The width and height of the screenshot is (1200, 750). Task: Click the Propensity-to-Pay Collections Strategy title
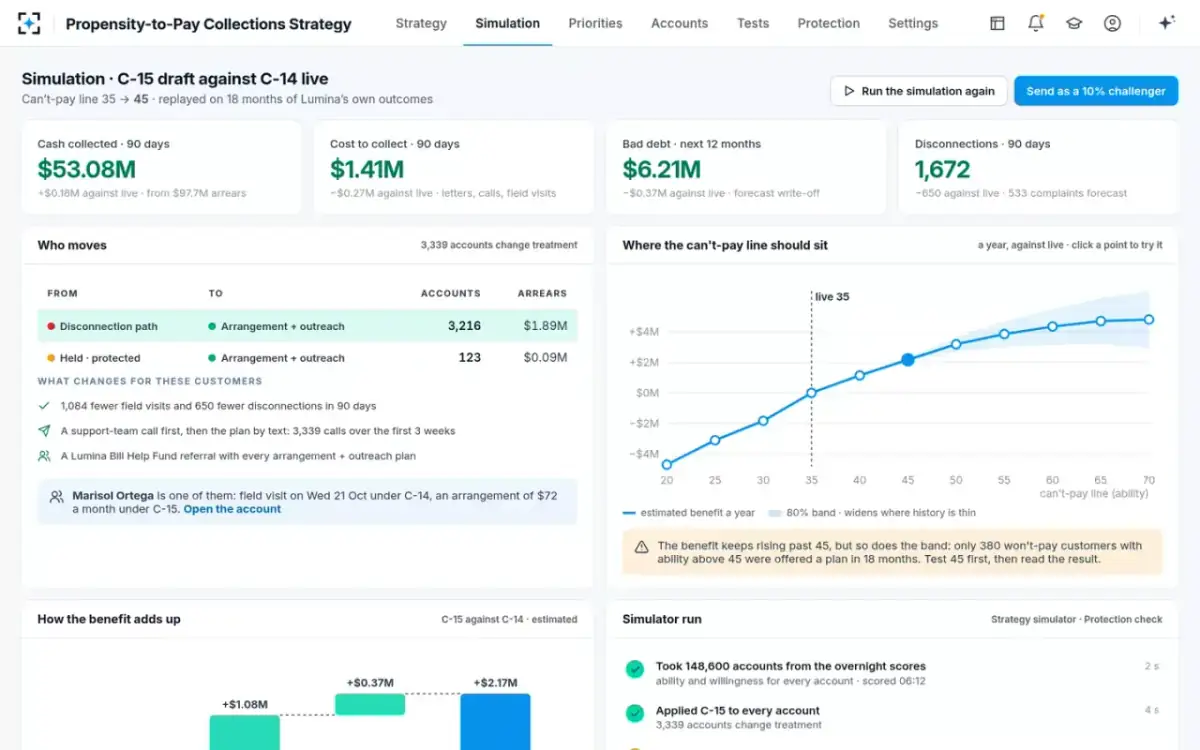208,24
